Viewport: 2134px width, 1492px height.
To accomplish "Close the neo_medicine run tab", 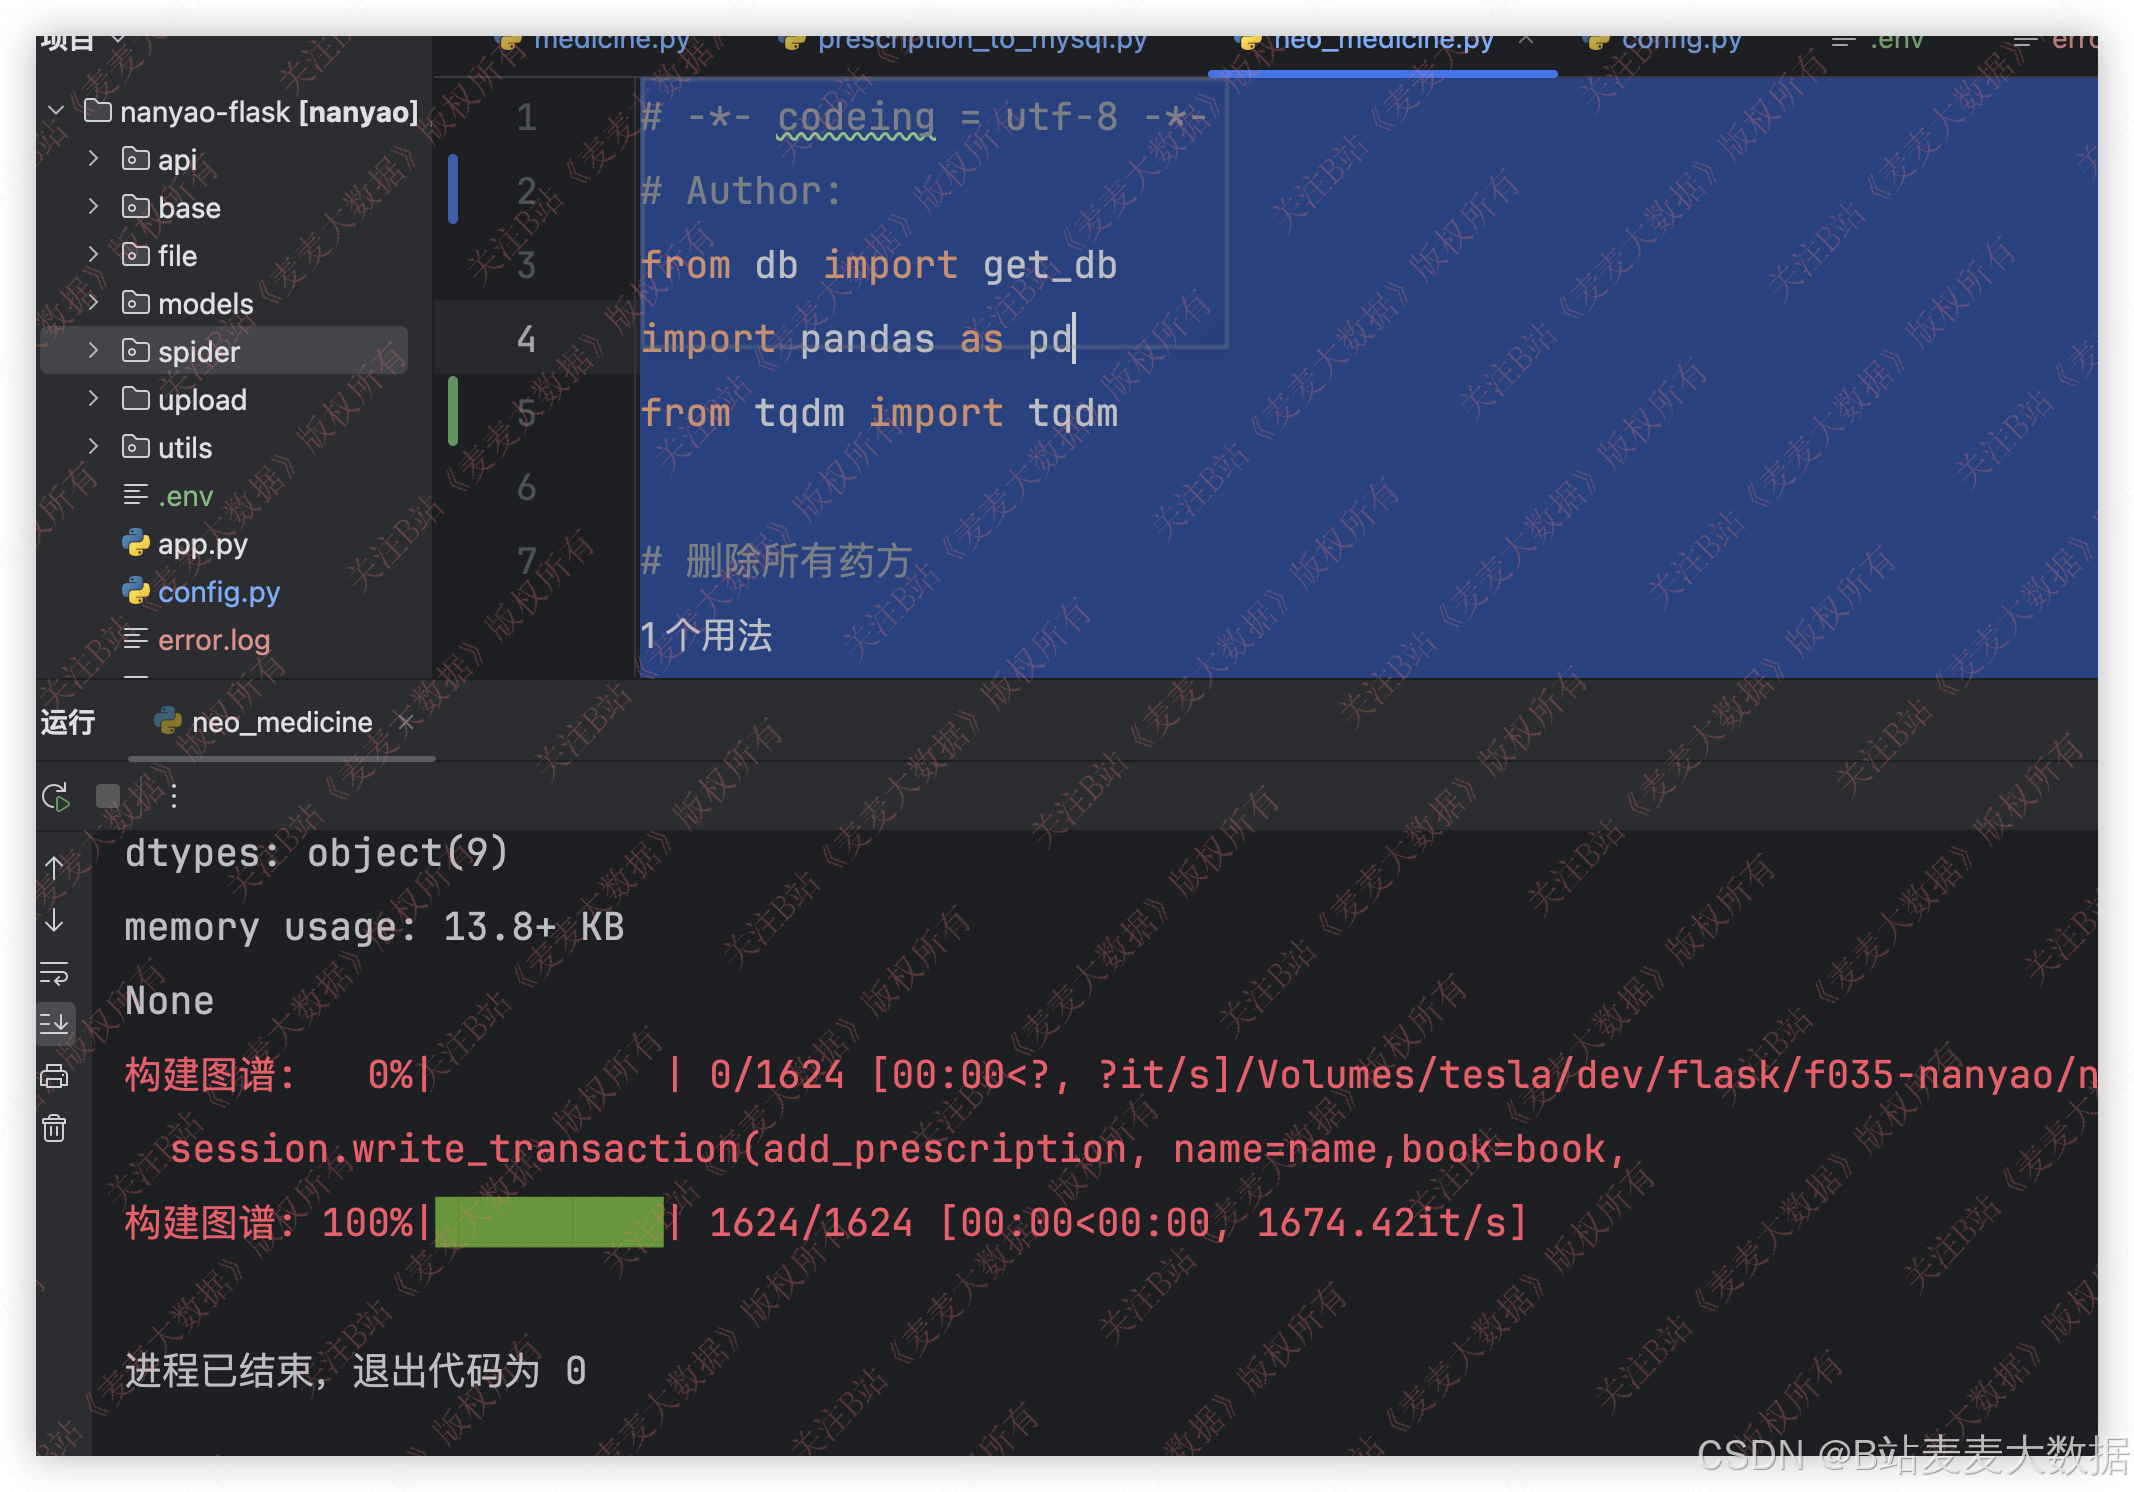I will 406,722.
